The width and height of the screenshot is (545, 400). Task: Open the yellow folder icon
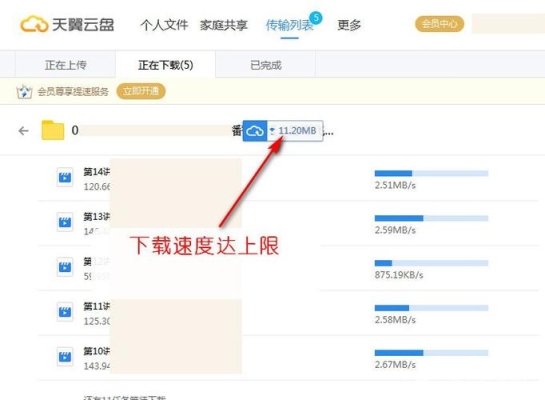(x=53, y=130)
